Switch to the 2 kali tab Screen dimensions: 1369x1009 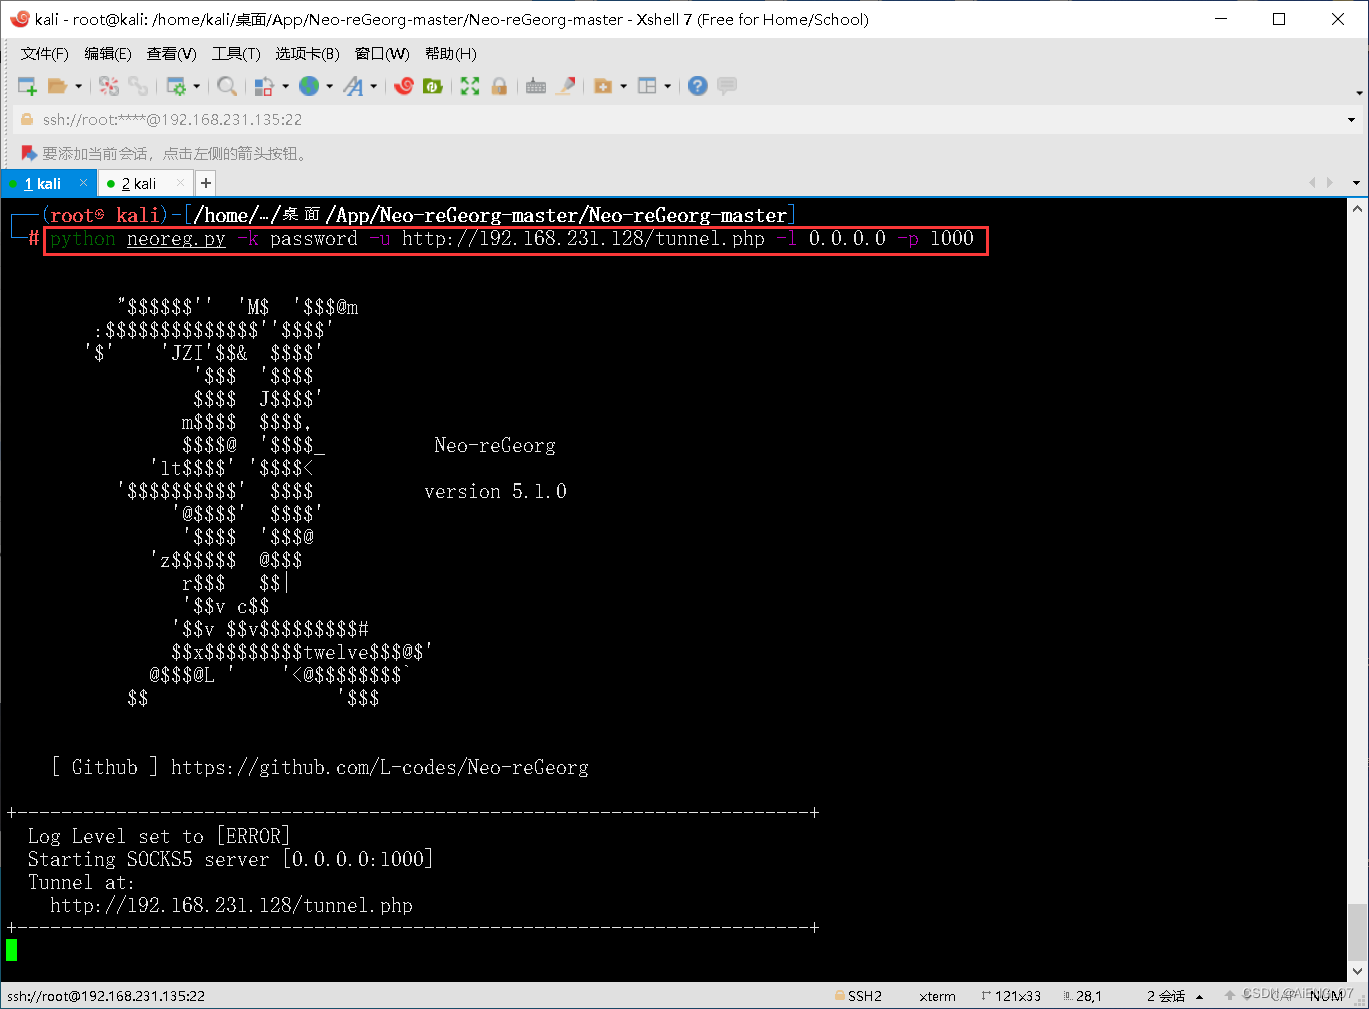tap(139, 184)
